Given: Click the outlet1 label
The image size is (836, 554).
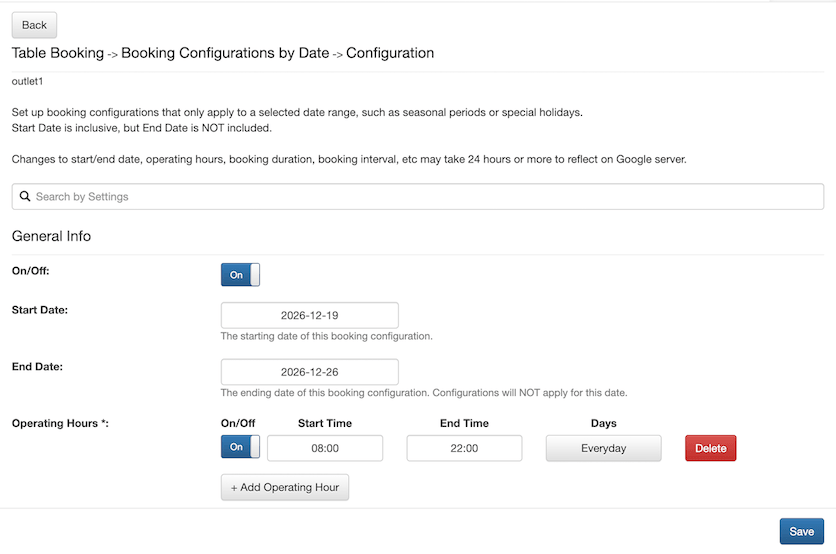Looking at the screenshot, I should (27, 81).
